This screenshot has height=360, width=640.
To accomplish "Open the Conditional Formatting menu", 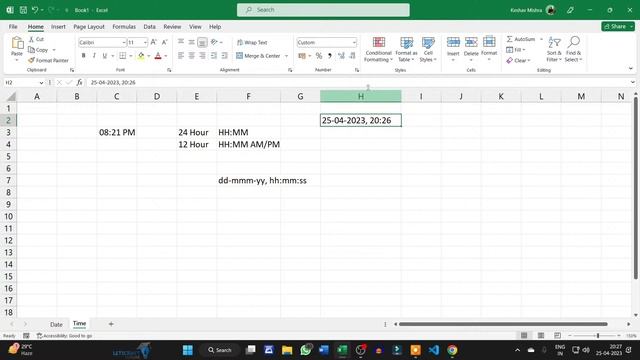I will coord(378,50).
